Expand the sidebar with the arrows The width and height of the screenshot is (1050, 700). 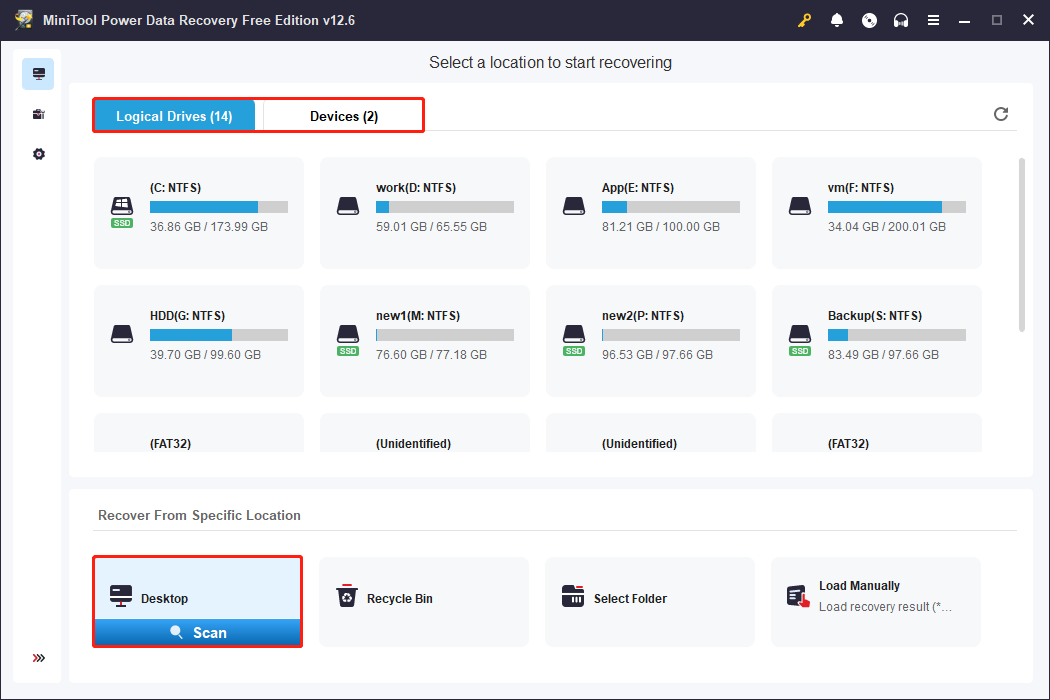[x=38, y=658]
